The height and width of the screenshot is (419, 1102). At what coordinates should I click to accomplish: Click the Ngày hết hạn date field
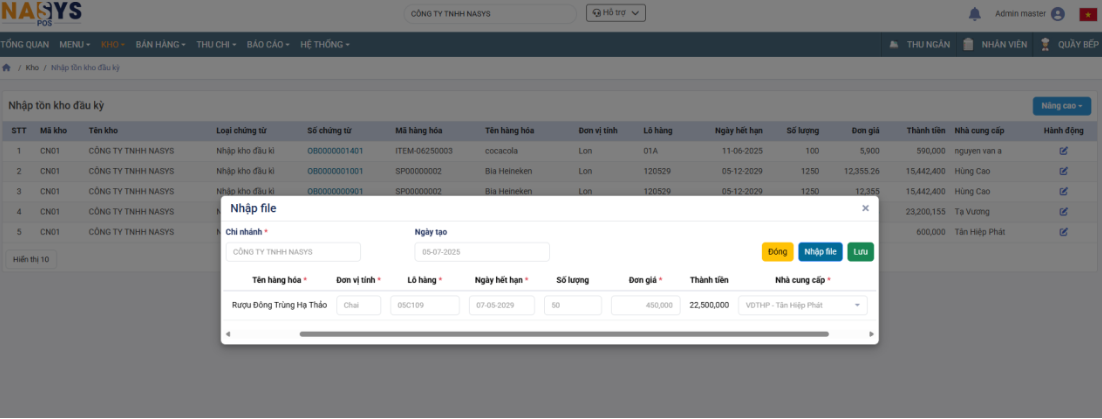coord(501,306)
